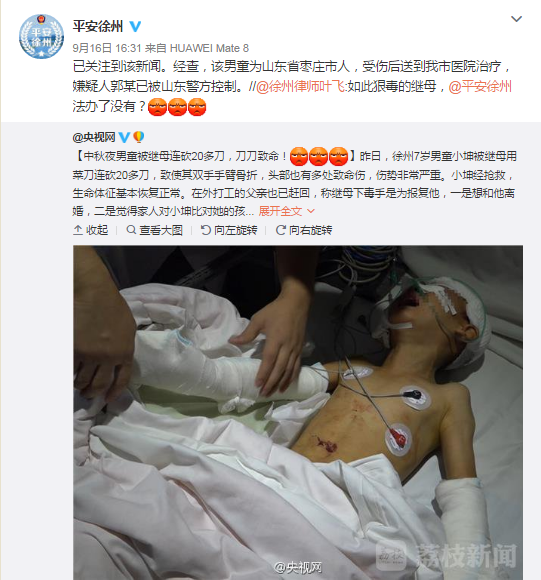
Task: Click the counterclockwise rotate icon
Action: (206, 230)
